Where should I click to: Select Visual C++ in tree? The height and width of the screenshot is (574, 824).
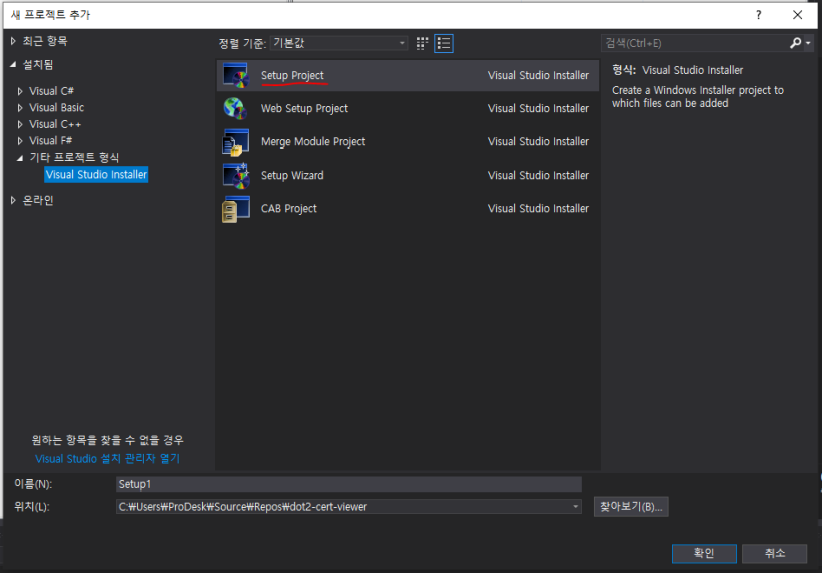55,125
